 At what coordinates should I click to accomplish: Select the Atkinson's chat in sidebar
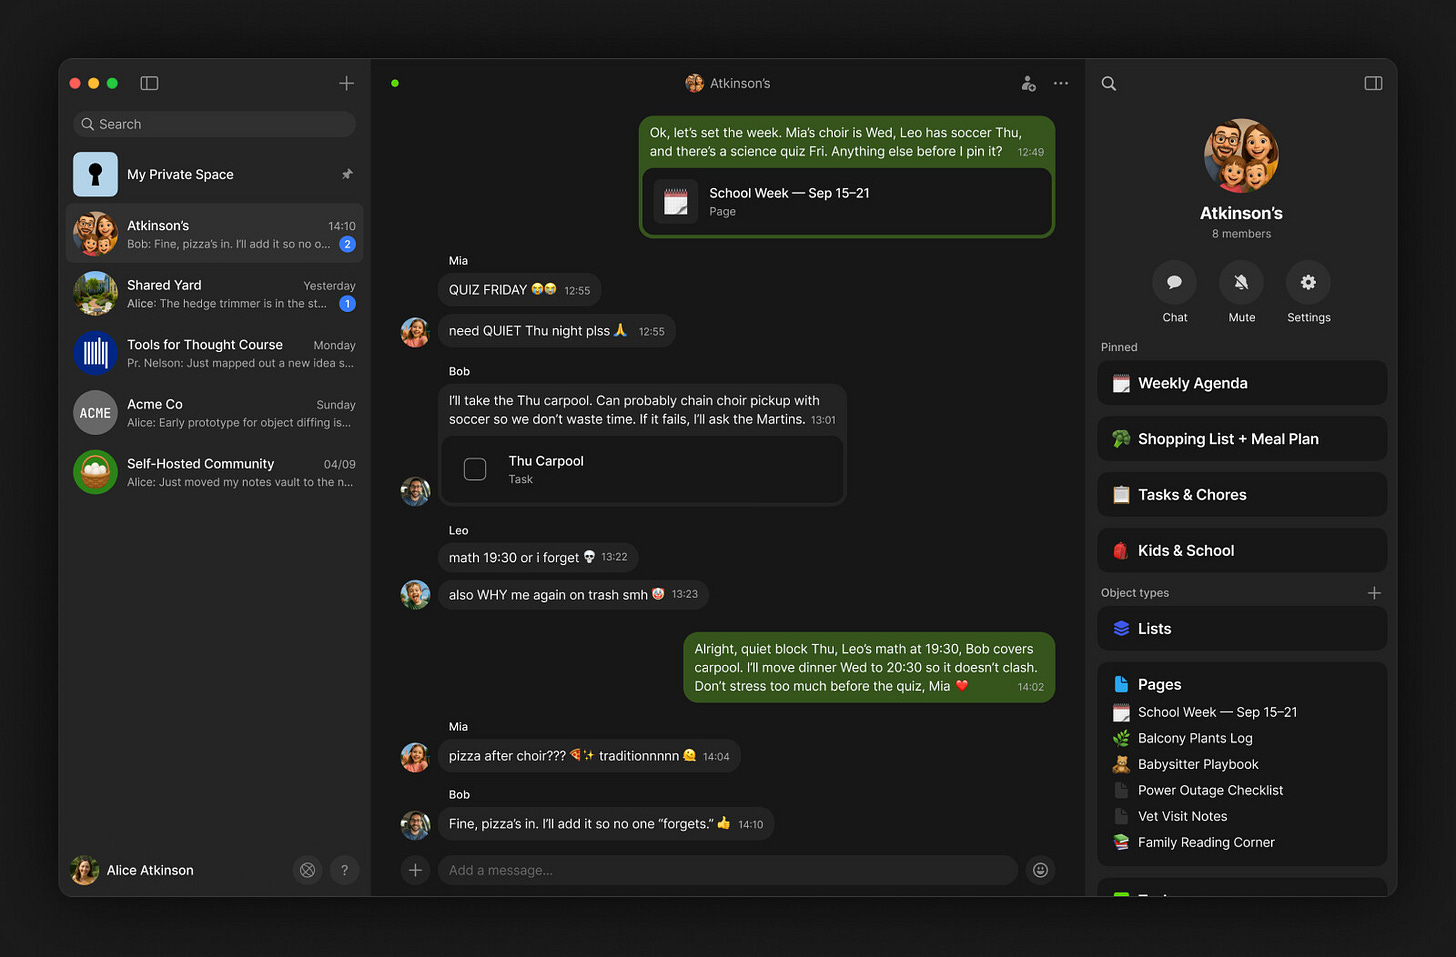coord(214,234)
